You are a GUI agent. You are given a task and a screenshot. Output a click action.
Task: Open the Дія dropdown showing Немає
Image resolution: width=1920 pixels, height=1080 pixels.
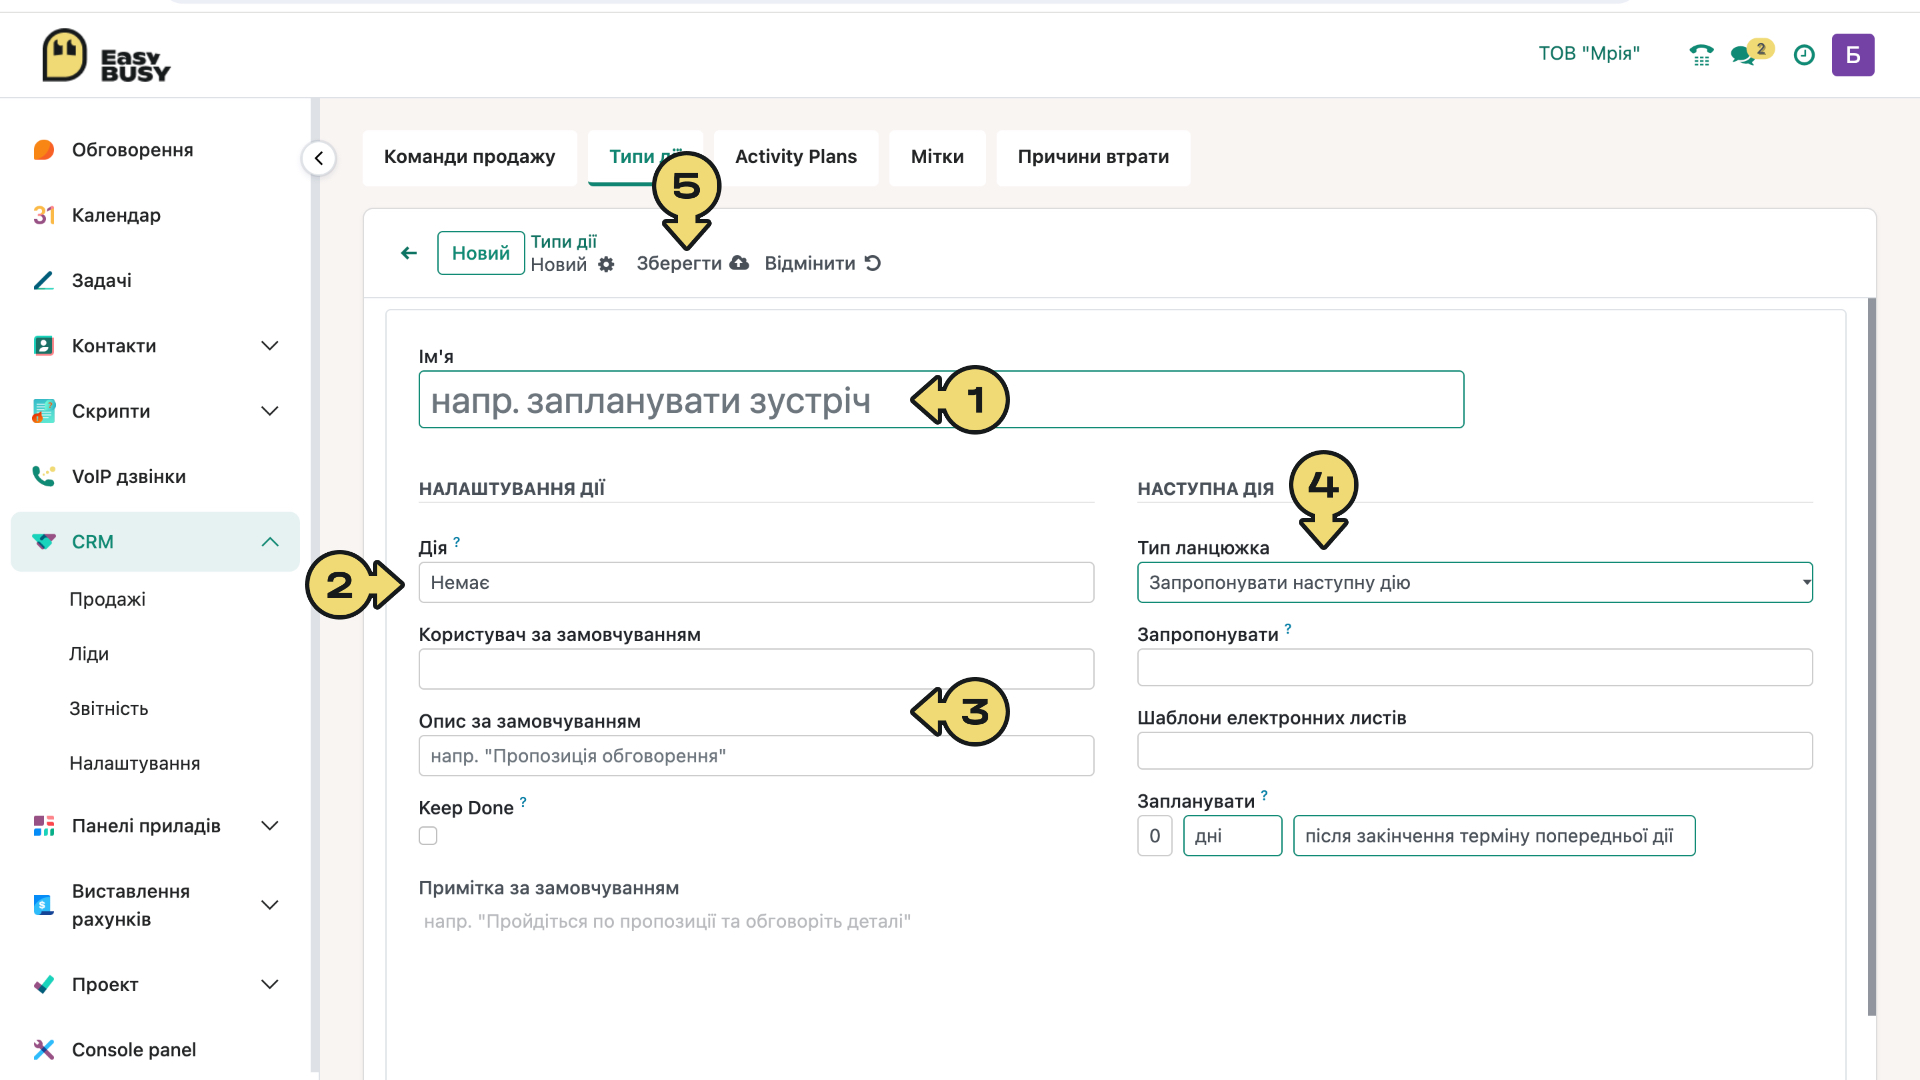click(756, 583)
